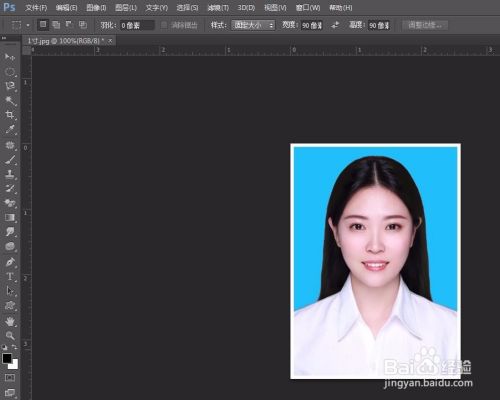Open the 编辑(E) menu
This screenshot has width=500, height=400.
click(66, 8)
